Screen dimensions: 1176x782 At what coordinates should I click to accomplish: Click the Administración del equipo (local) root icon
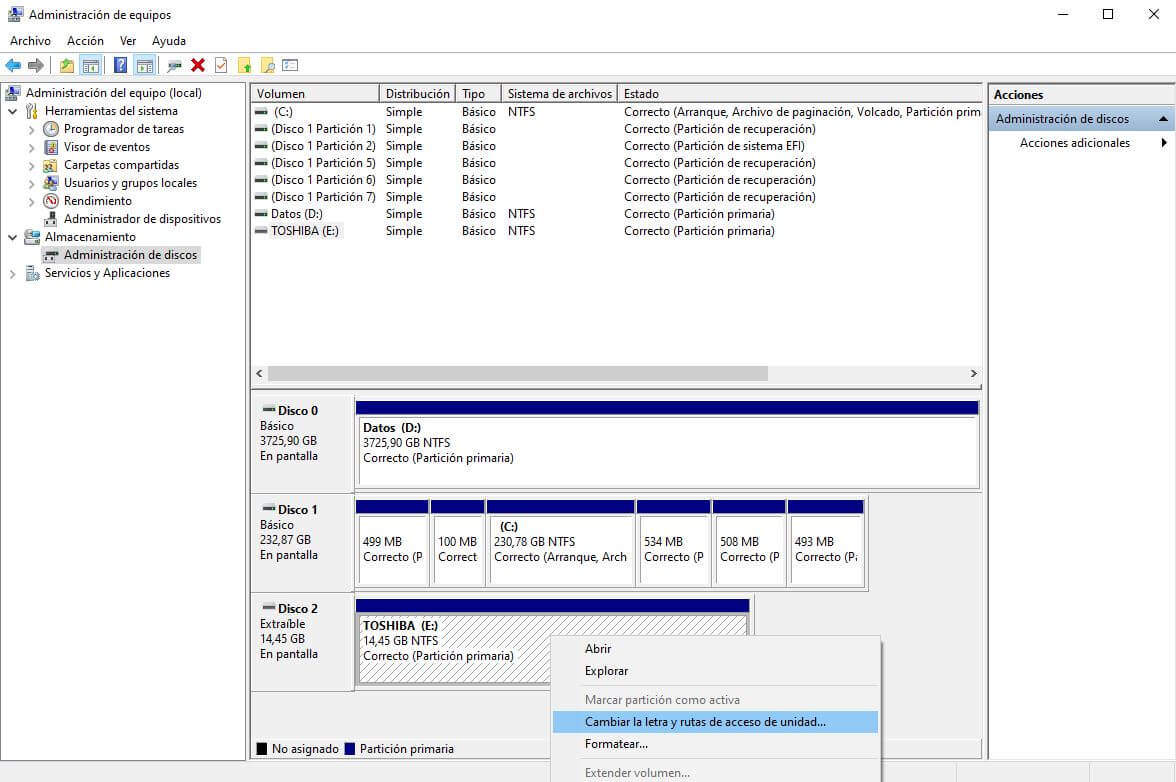(13, 93)
